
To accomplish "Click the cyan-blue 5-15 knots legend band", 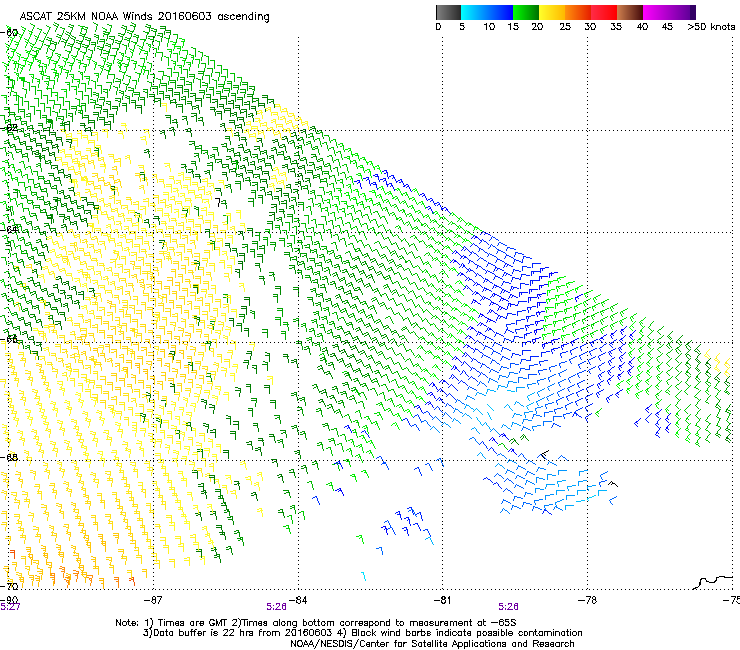I will pos(487,12).
